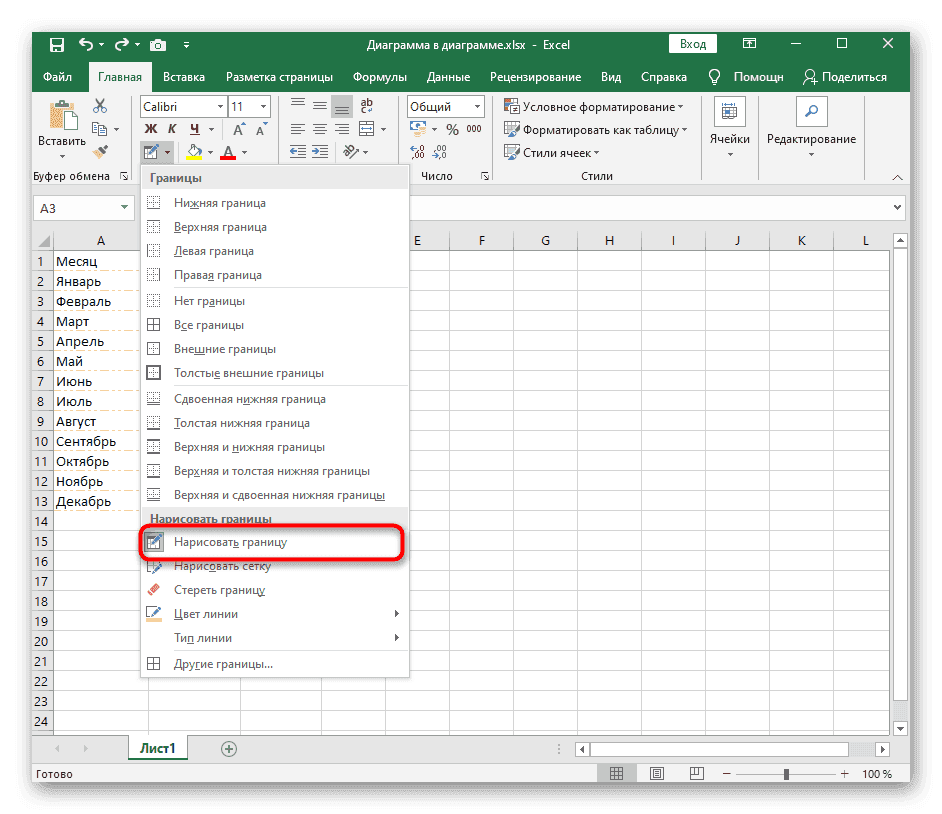Toggle italic К formatting
Image resolution: width=942 pixels, height=814 pixels.
pyautogui.click(x=172, y=129)
